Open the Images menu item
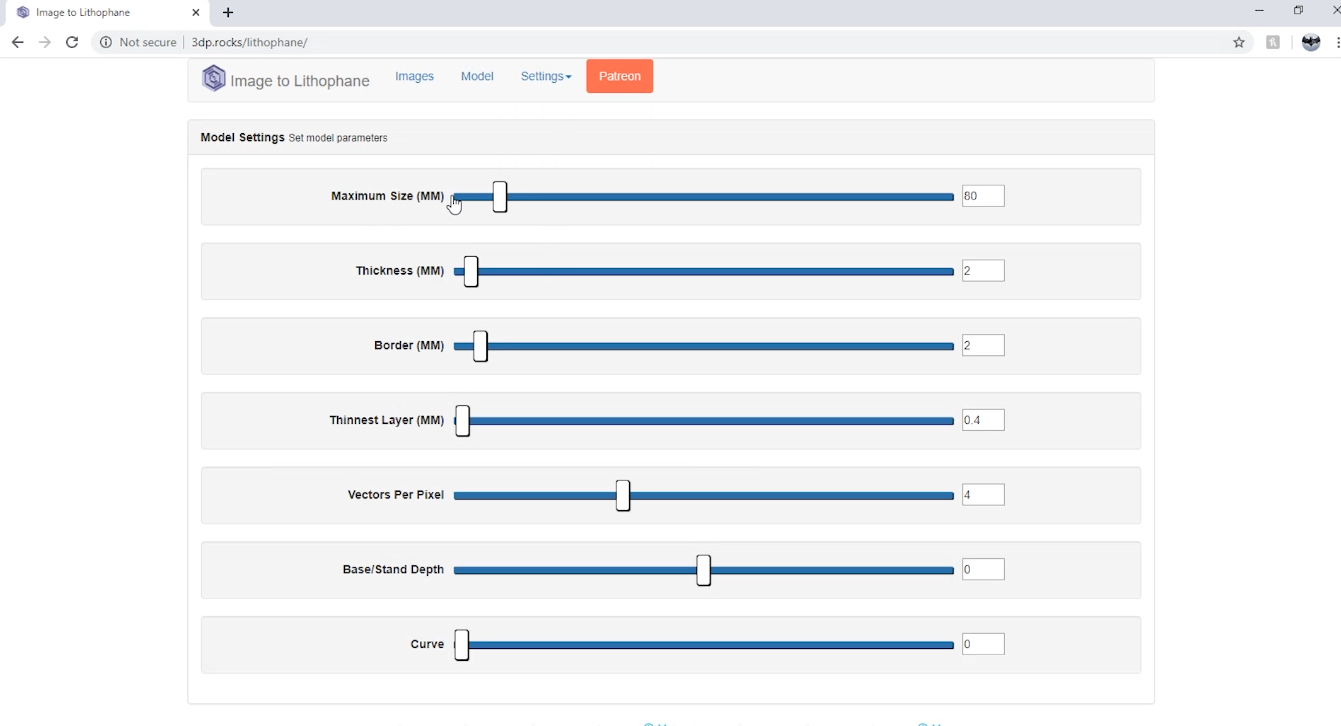This screenshot has width=1341, height=726. tap(414, 76)
